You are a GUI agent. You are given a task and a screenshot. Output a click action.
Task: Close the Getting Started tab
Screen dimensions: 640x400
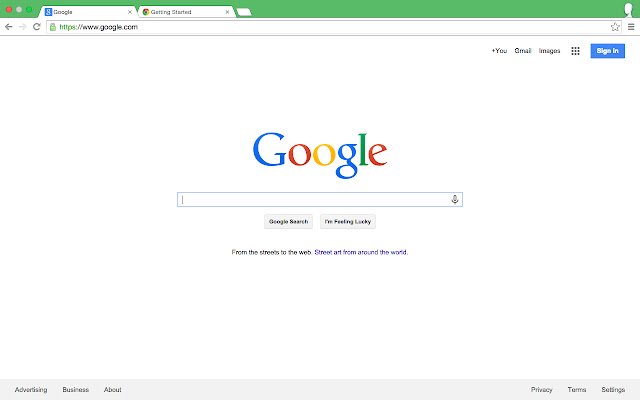click(x=227, y=12)
